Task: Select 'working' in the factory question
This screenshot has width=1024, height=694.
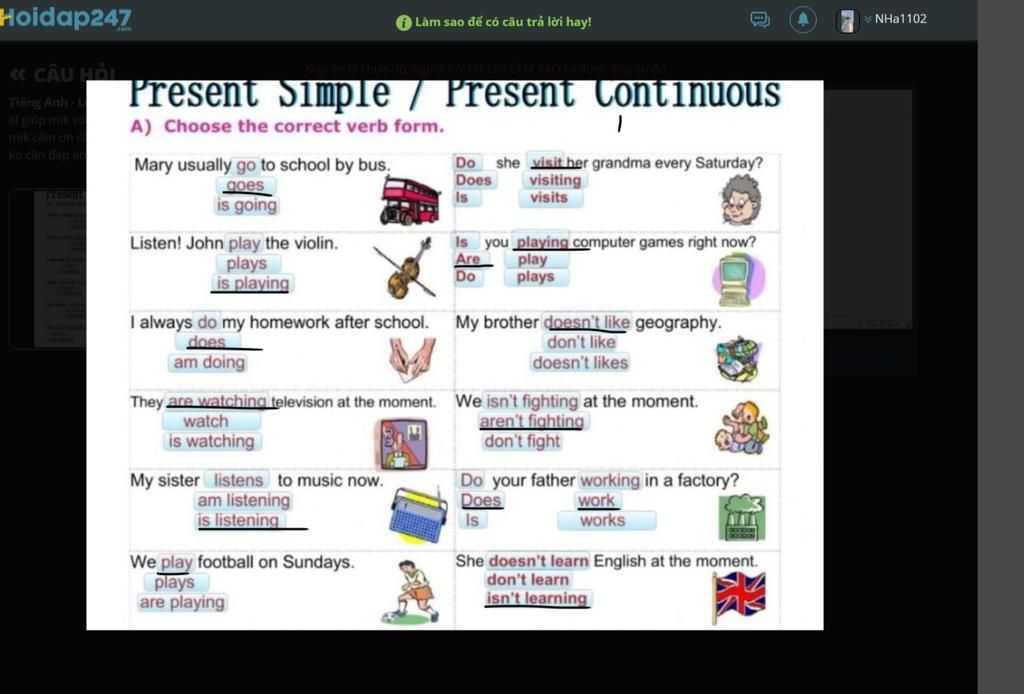Action: (x=610, y=480)
